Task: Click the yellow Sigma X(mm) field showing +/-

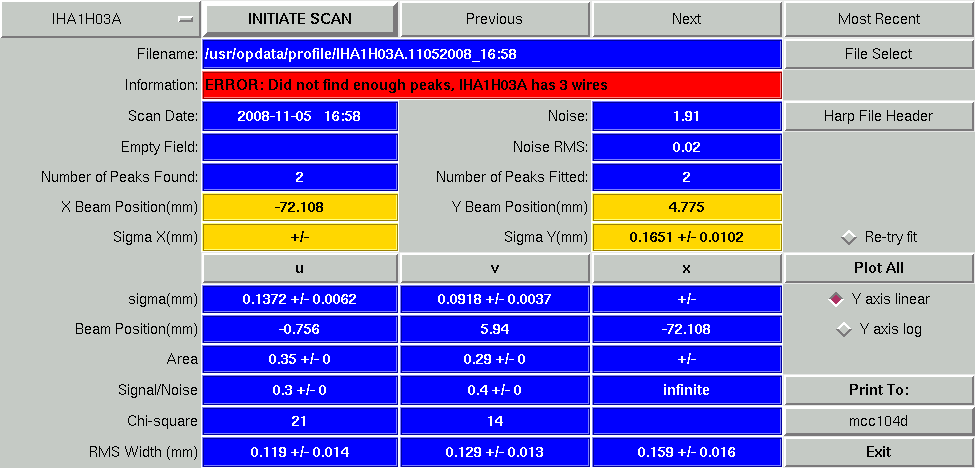Action: point(300,237)
